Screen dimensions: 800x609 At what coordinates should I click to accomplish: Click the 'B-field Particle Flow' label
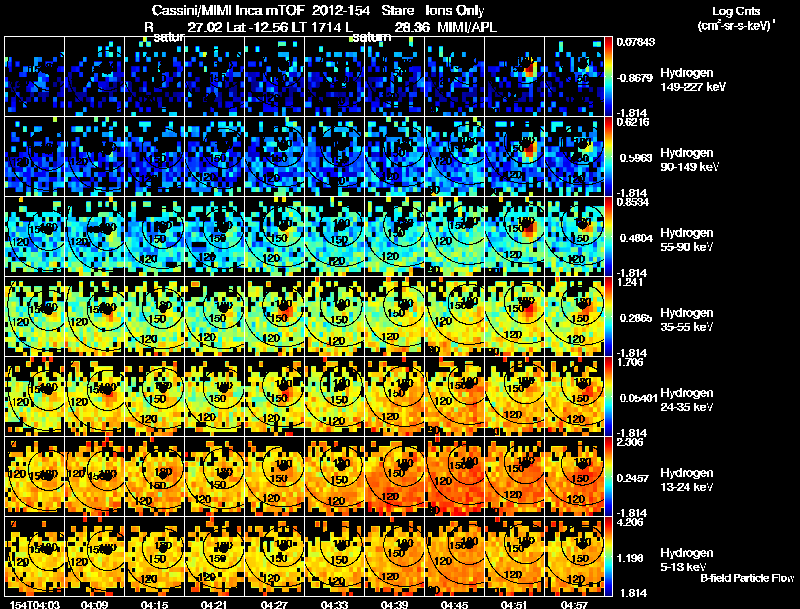pos(747,578)
